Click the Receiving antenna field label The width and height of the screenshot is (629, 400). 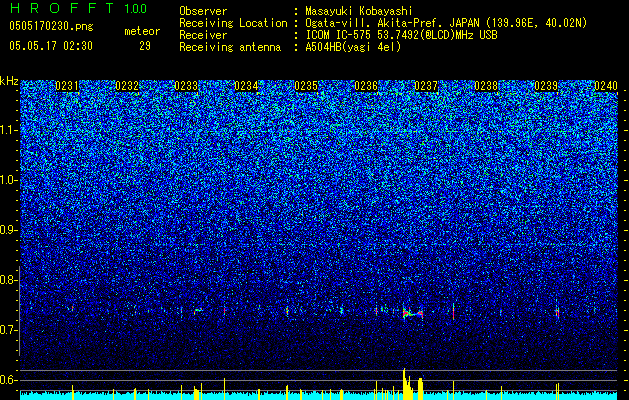(x=230, y=47)
